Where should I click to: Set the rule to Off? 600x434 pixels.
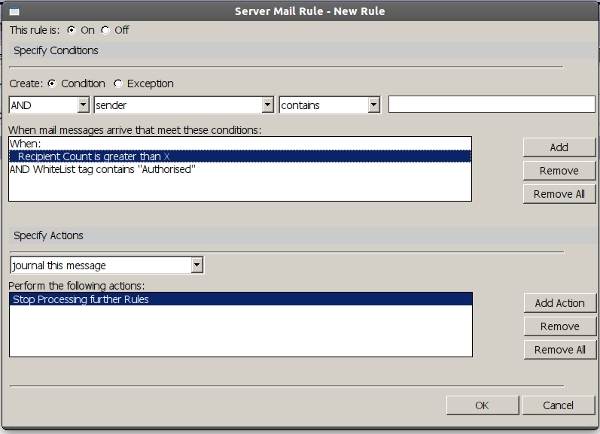(x=106, y=30)
